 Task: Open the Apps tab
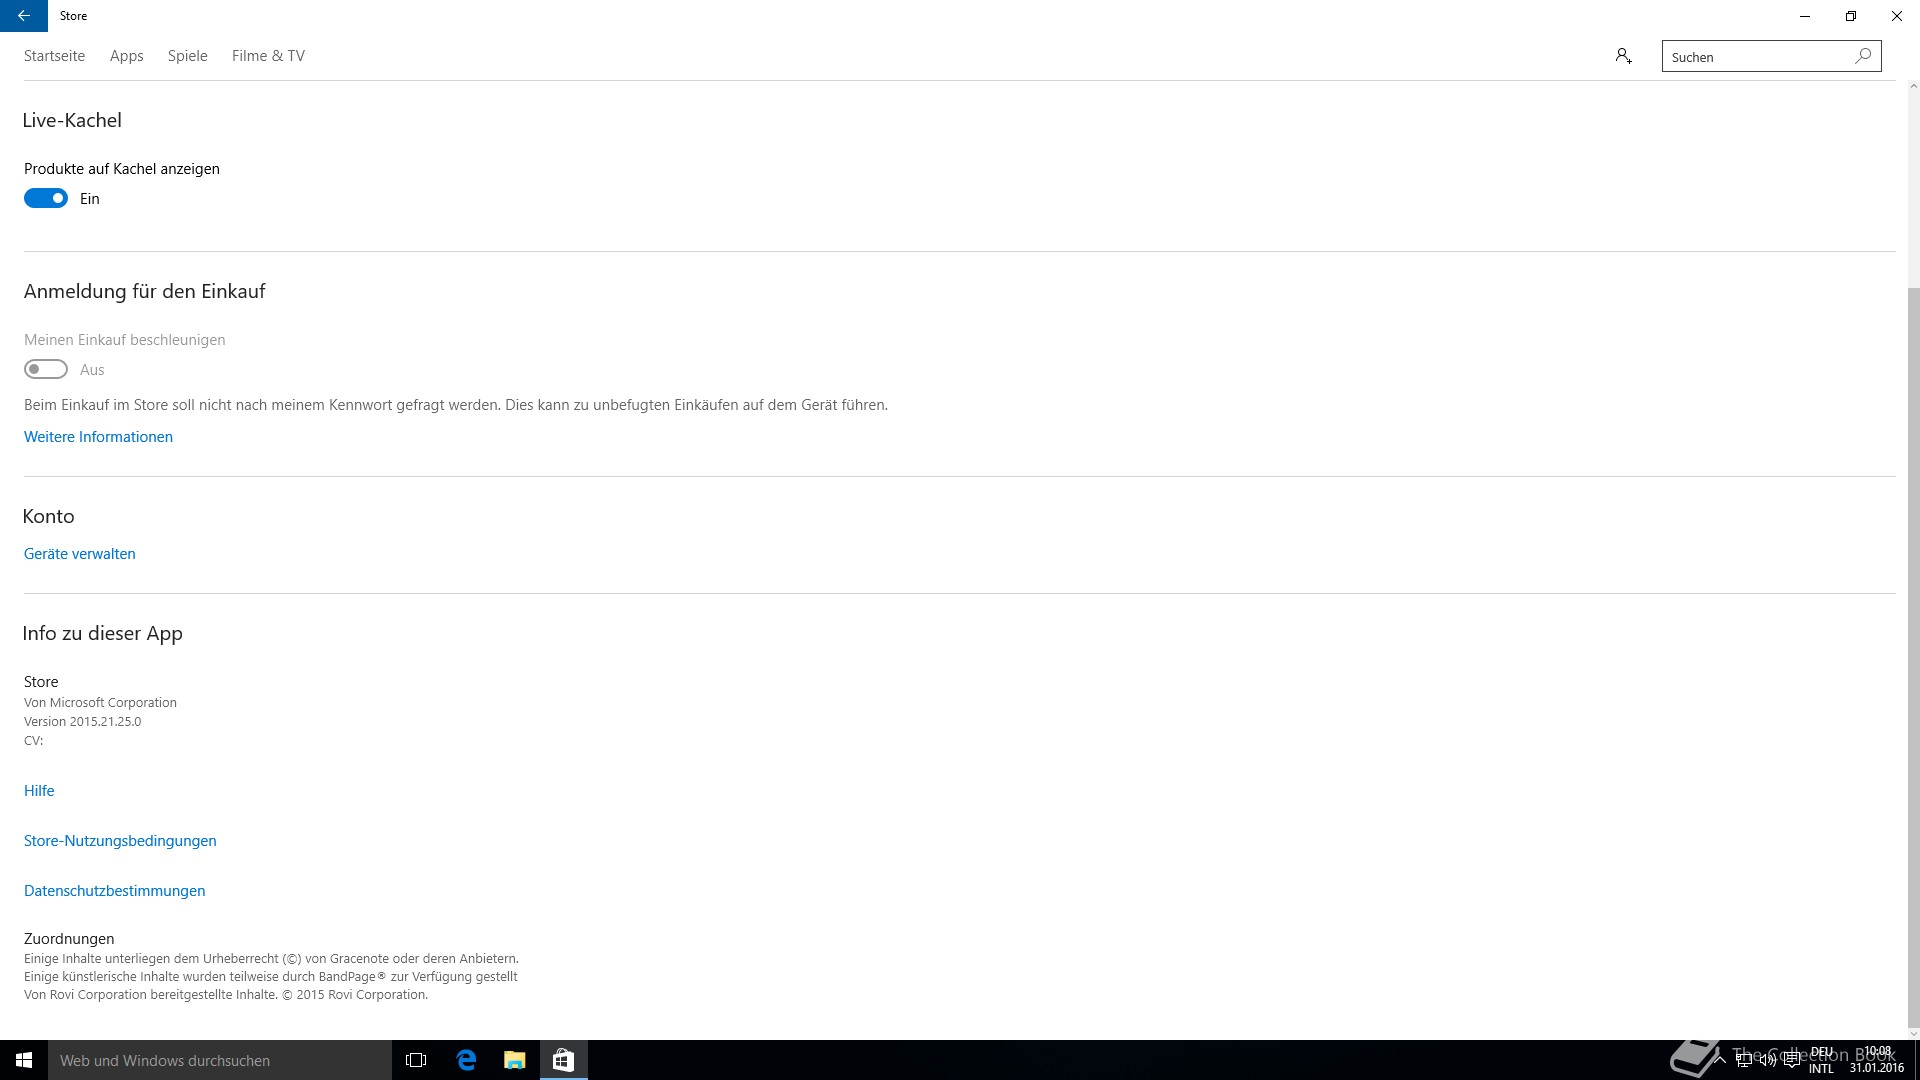point(127,56)
